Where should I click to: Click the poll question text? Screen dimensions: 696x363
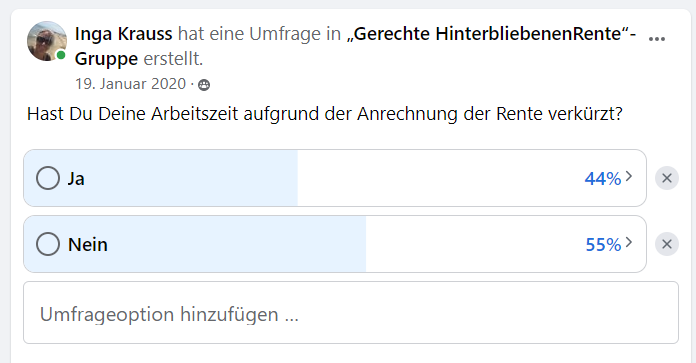click(x=325, y=114)
